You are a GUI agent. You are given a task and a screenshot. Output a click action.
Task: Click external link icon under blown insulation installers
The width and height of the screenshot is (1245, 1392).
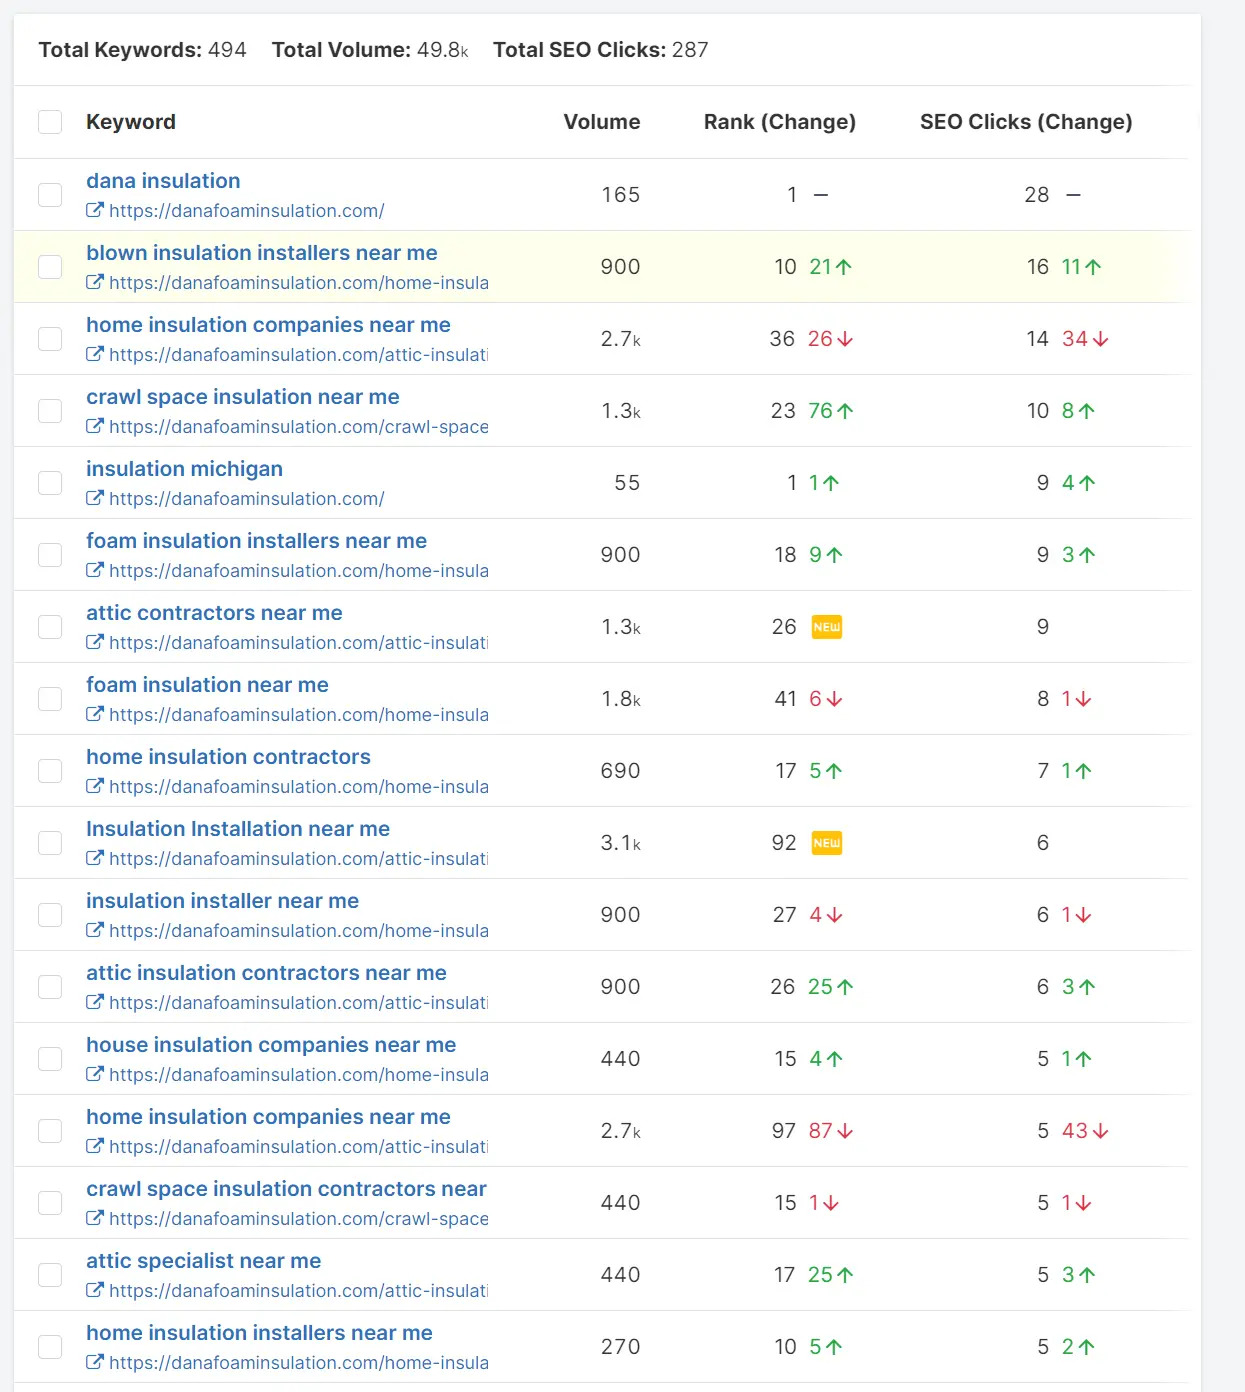[x=95, y=283]
